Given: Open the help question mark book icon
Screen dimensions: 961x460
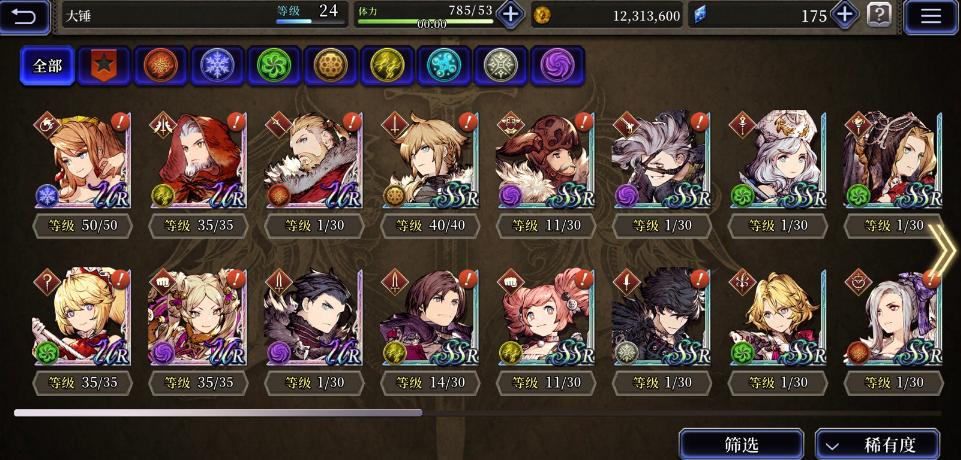Looking at the screenshot, I should coord(879,15).
